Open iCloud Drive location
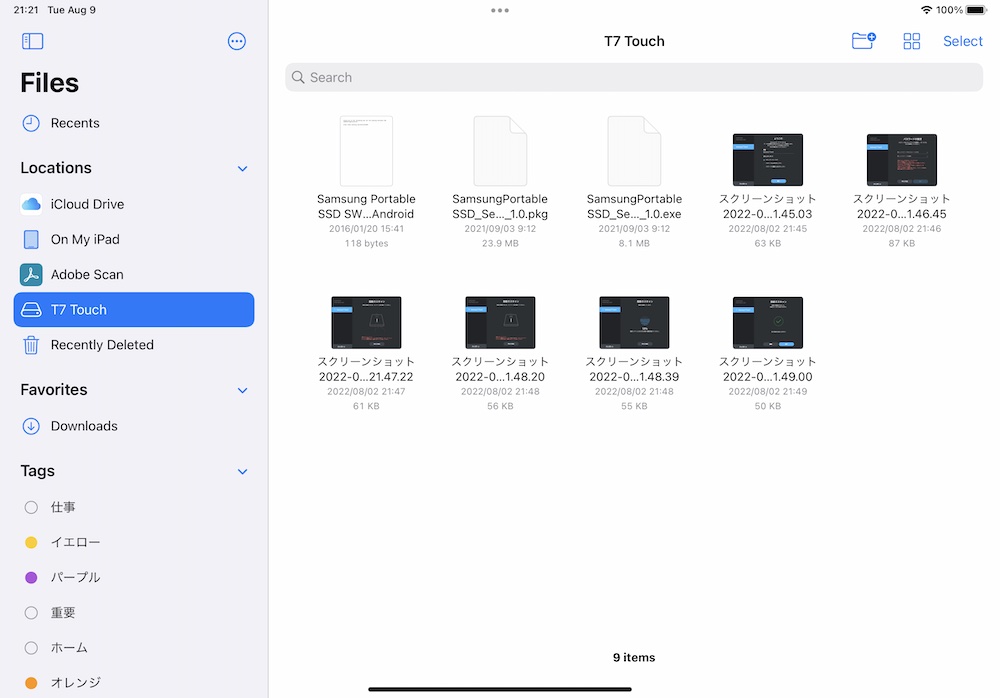Image resolution: width=1000 pixels, height=698 pixels. 133,204
